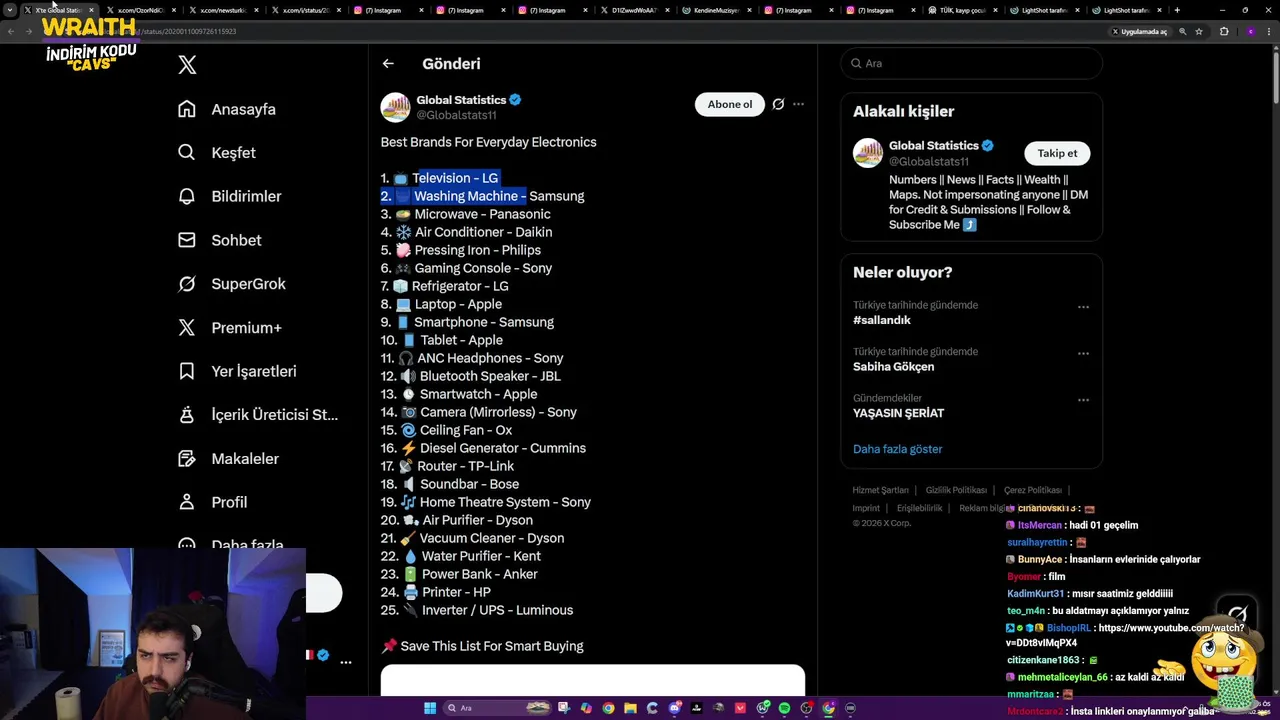The image size is (1280, 720).
Task: Click text "Gaming Console – Sony"
Action: click(483, 268)
